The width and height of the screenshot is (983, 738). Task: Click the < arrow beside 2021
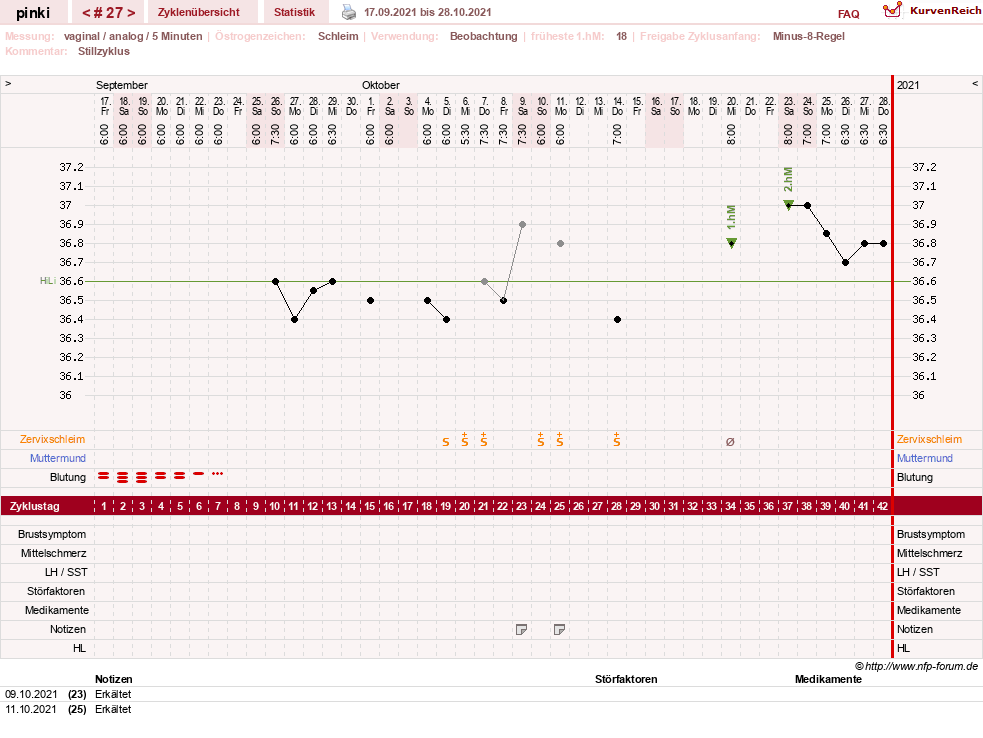click(x=975, y=83)
